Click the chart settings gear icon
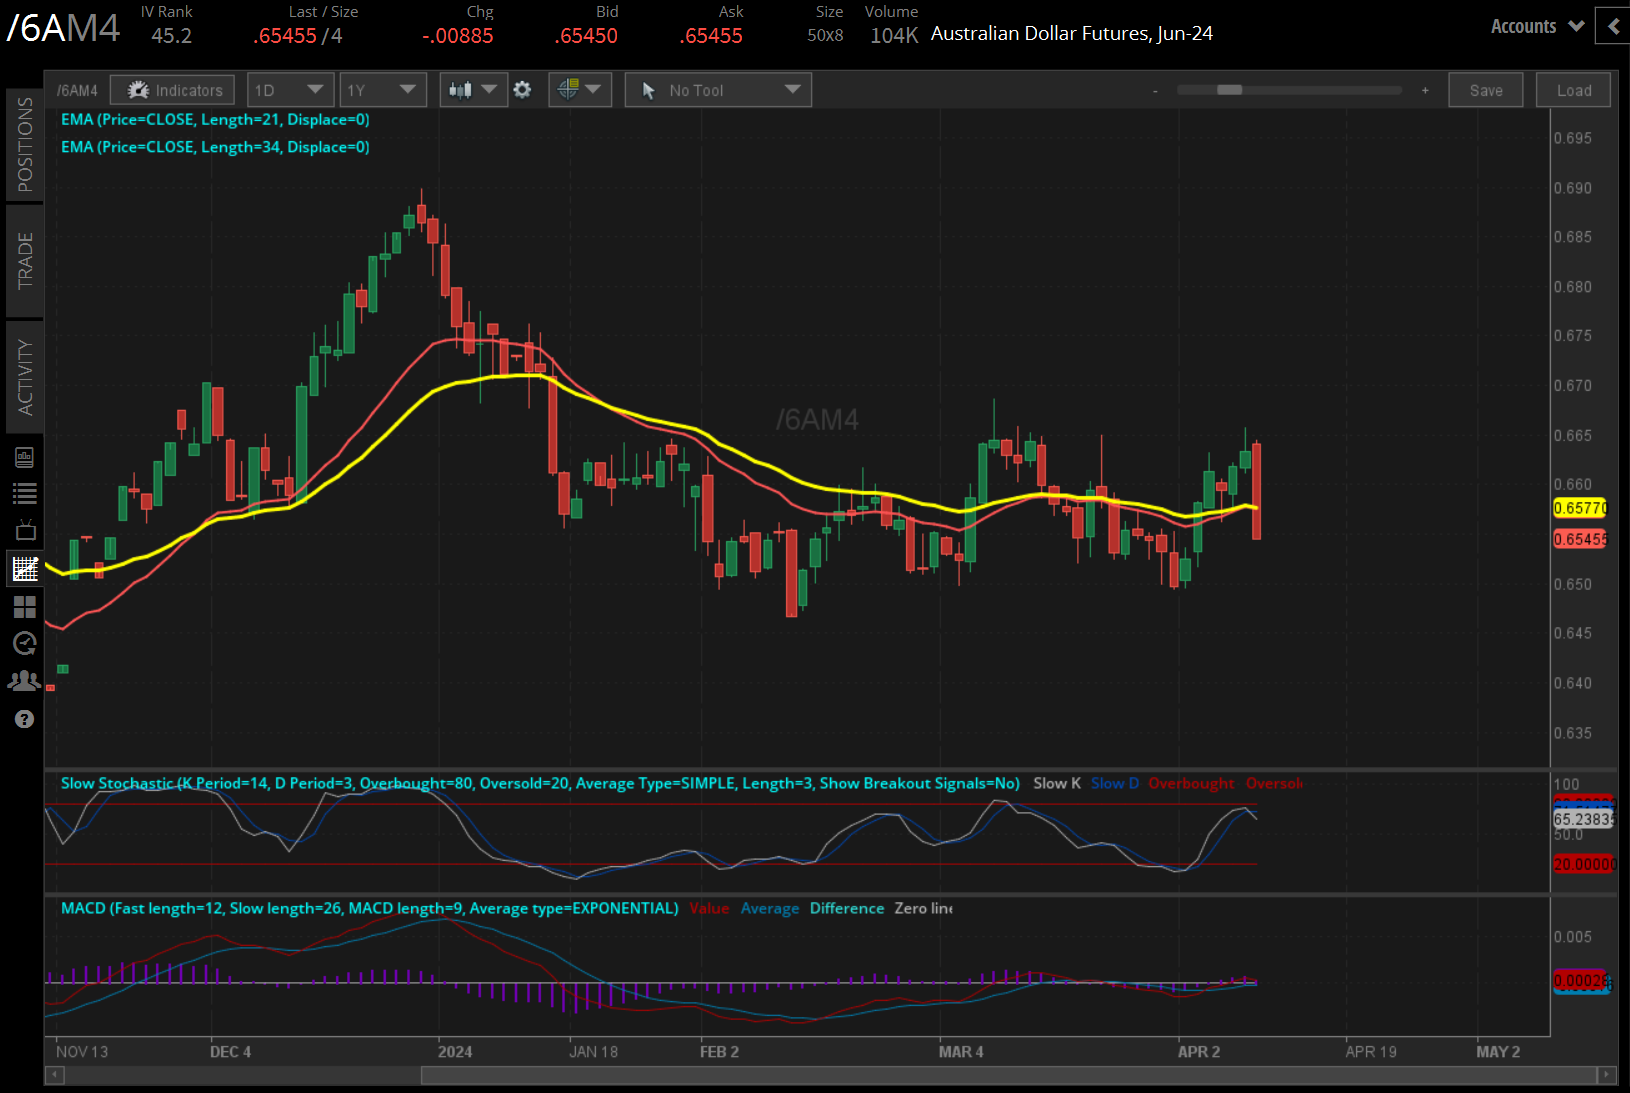The image size is (1630, 1093). click(522, 90)
